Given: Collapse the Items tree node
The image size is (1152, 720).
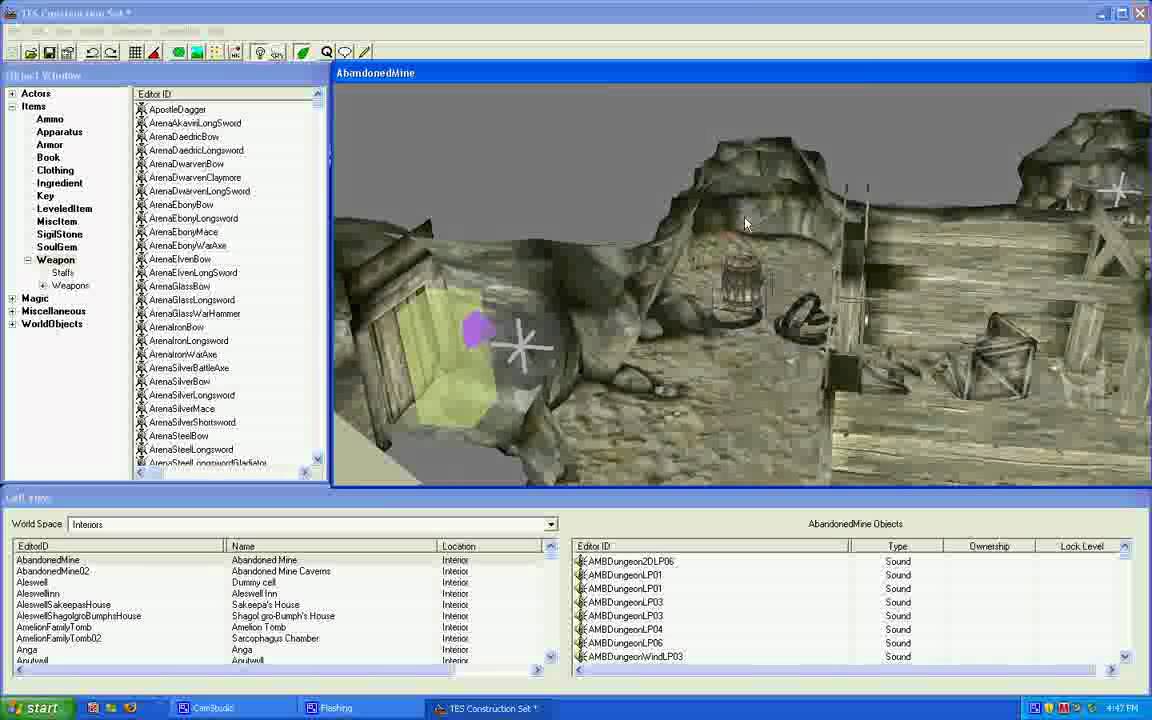Looking at the screenshot, I should click(12, 107).
